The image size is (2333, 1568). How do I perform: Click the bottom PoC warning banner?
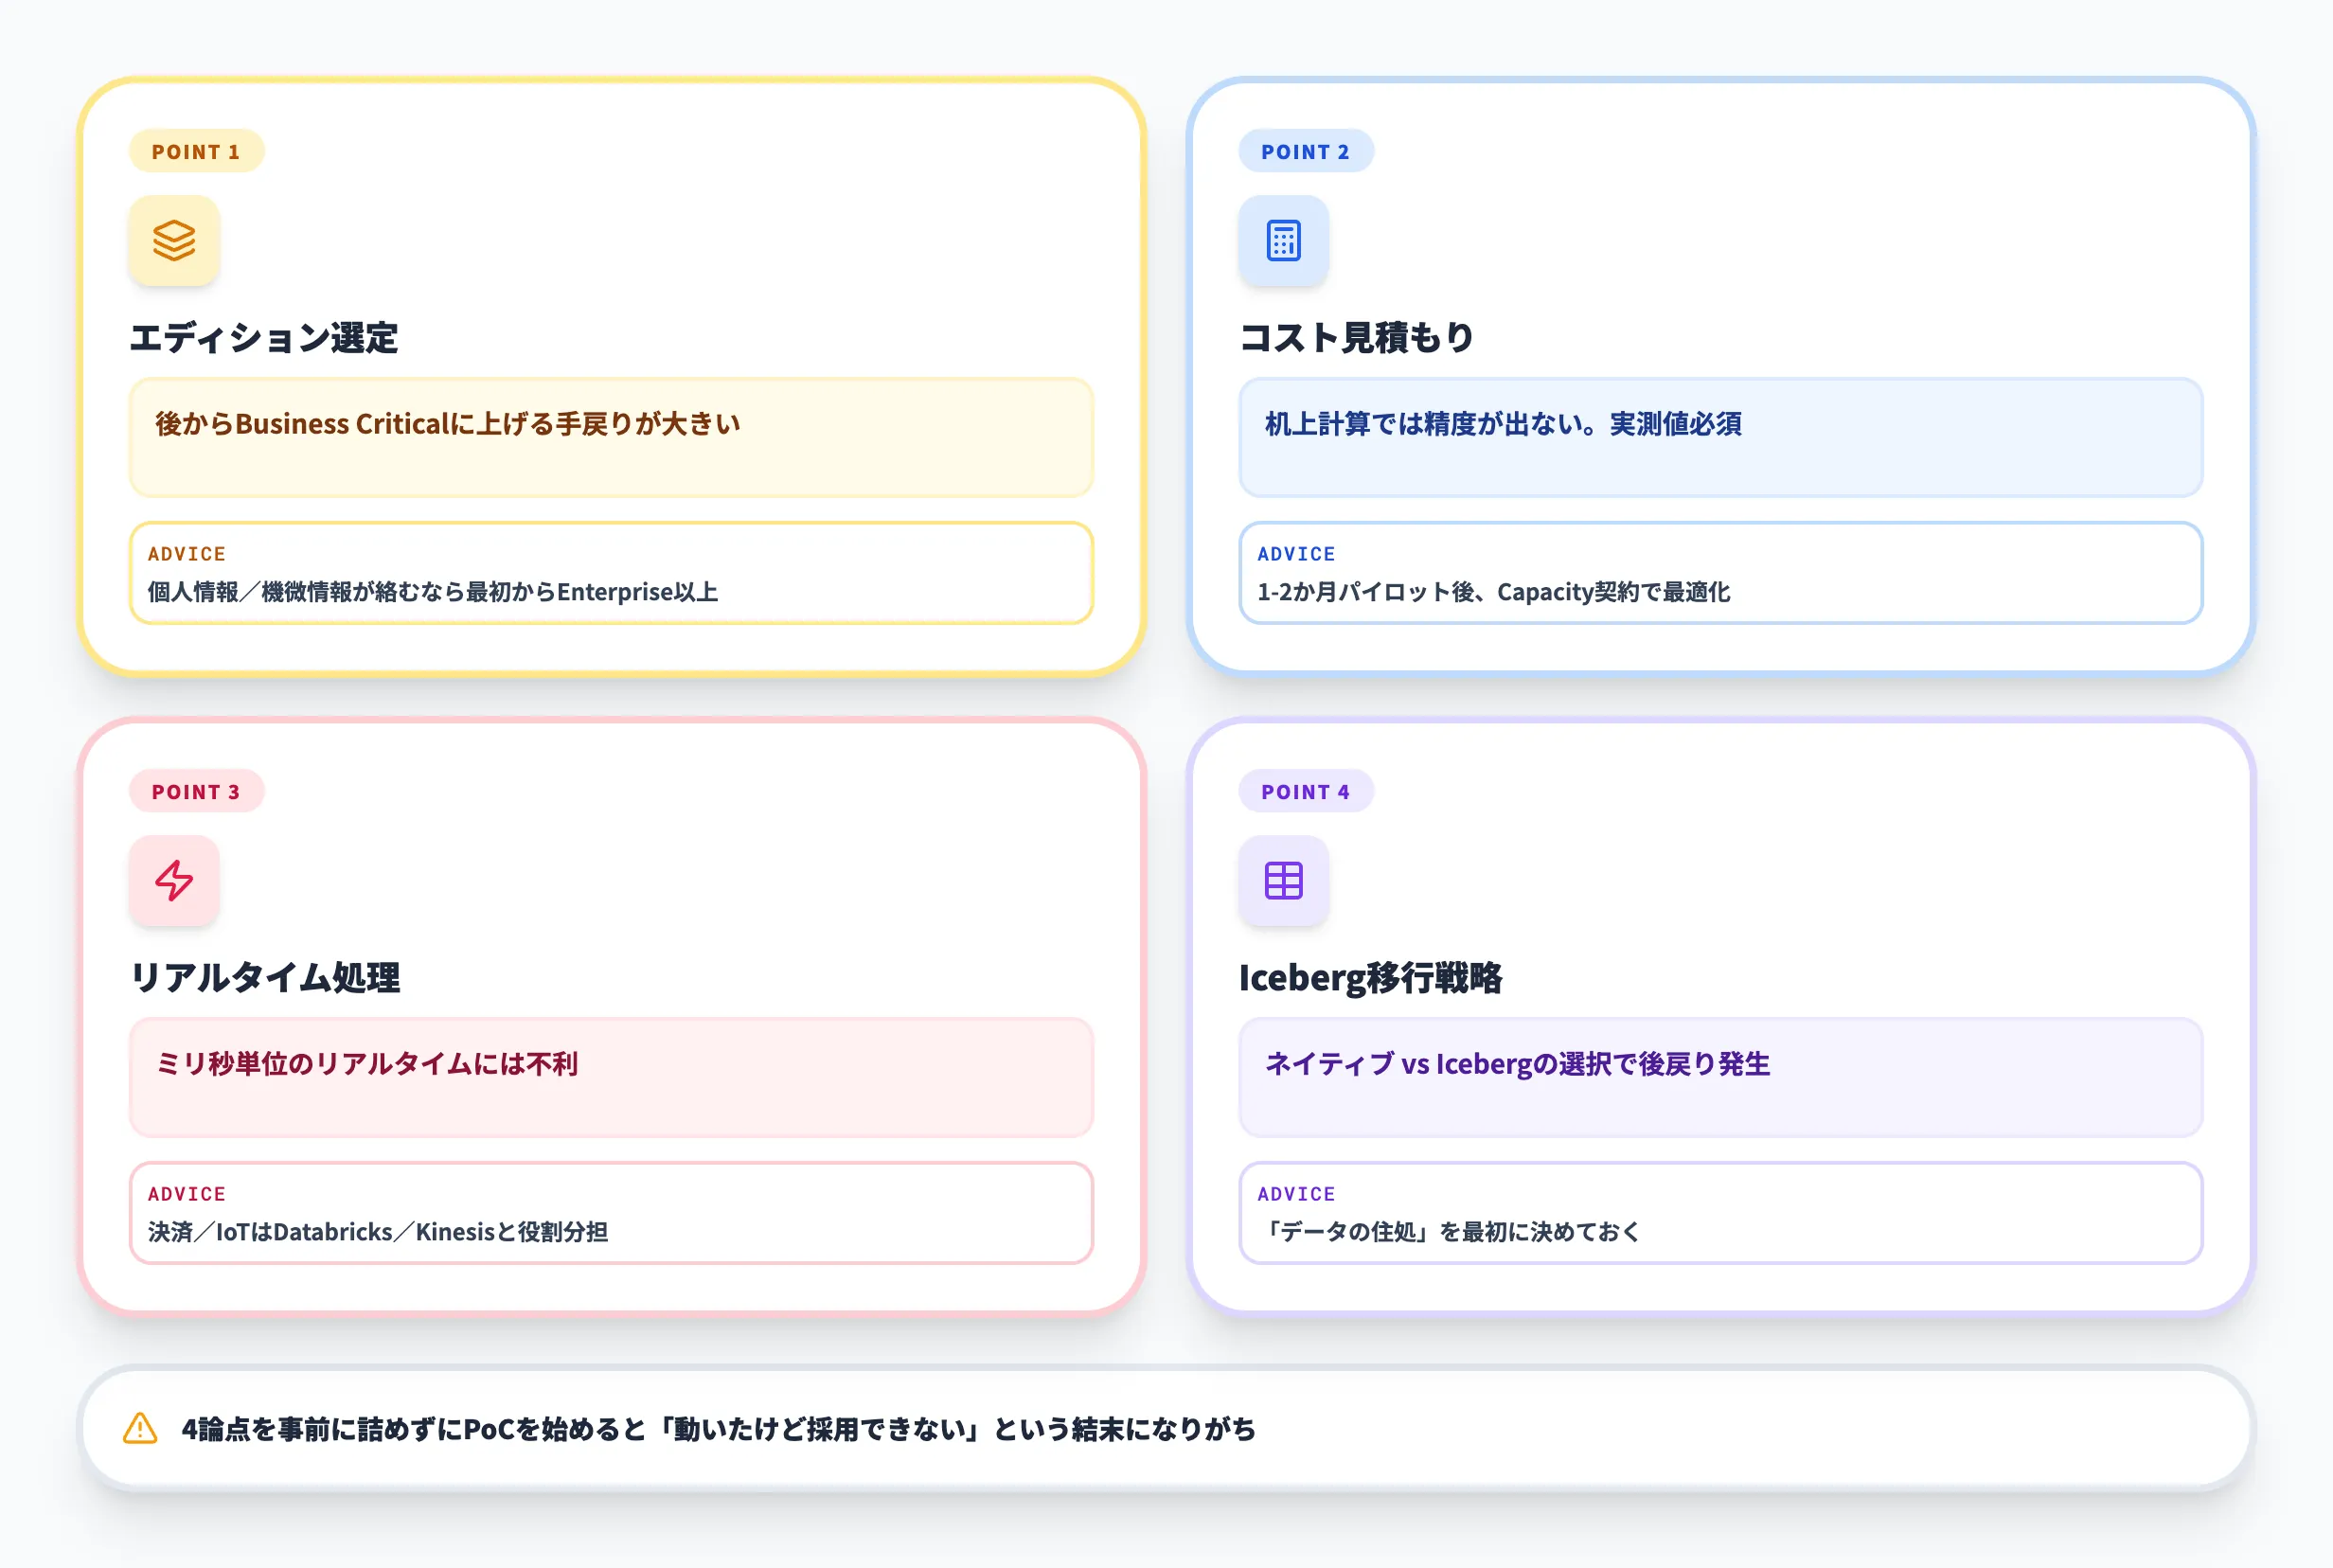coord(1166,1429)
